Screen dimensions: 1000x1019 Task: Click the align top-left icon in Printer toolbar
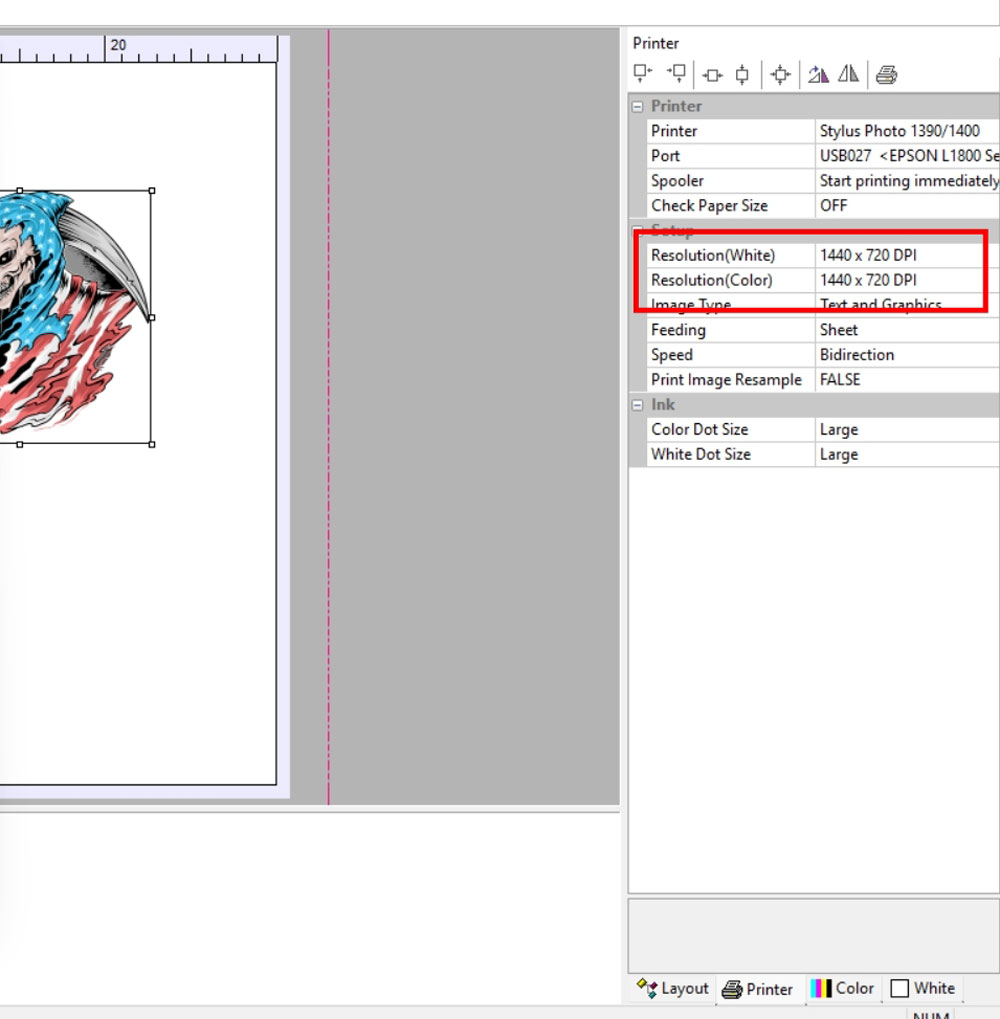[x=643, y=74]
